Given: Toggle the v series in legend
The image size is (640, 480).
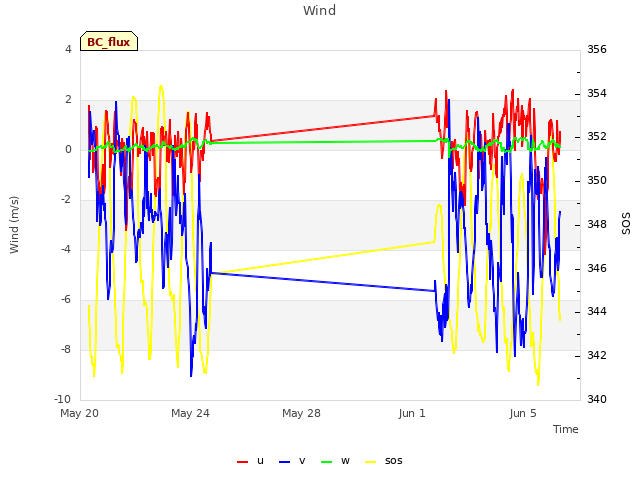Looking at the screenshot, I should click(292, 461).
